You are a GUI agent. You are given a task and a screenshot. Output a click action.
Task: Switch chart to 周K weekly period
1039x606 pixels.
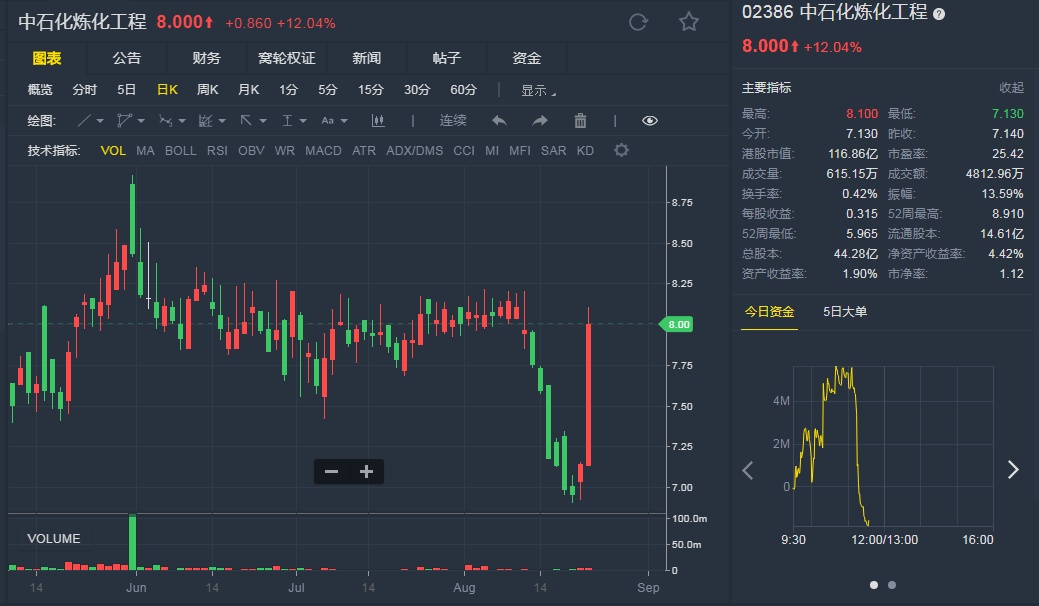pyautogui.click(x=207, y=89)
